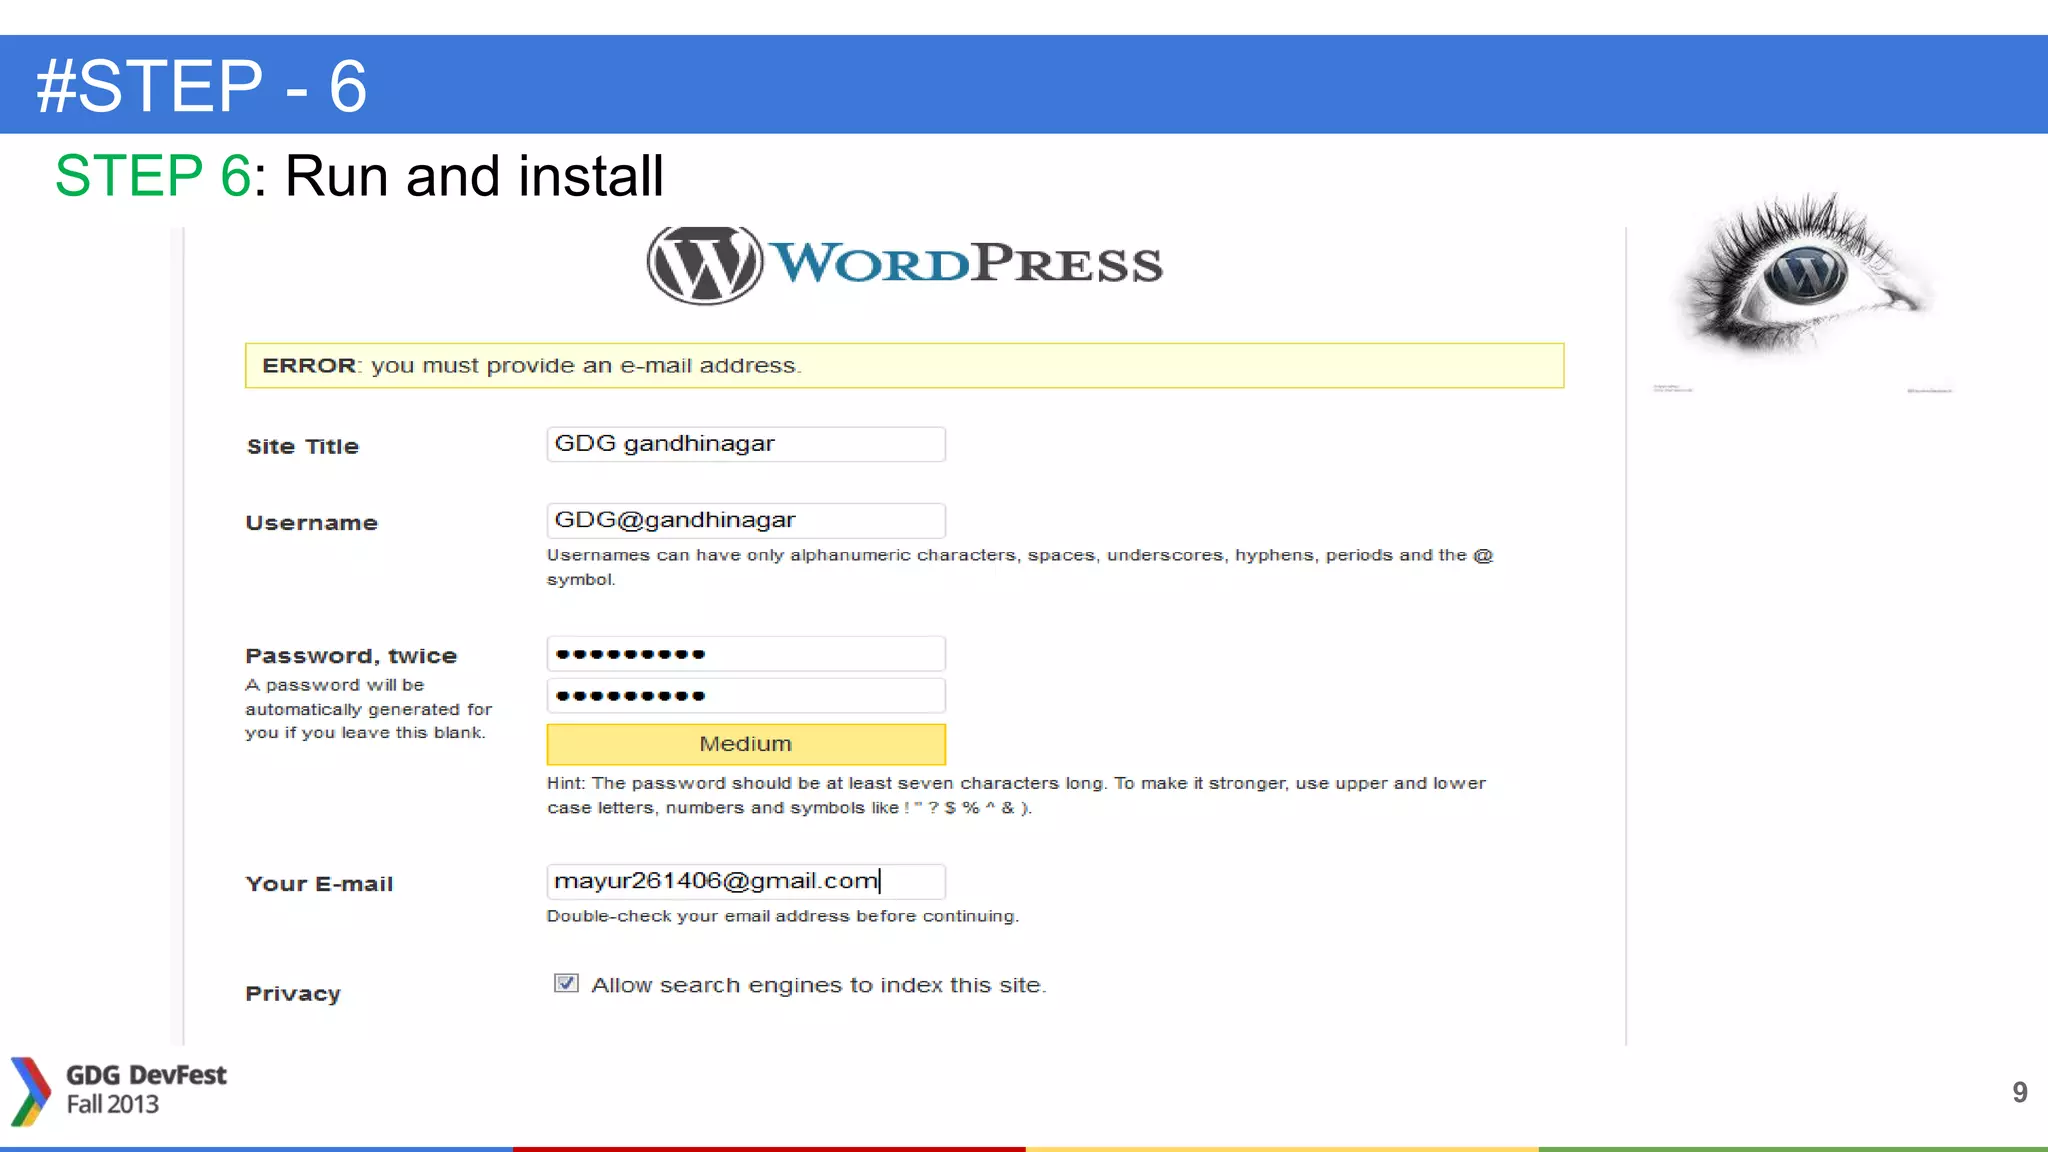Click the slide page number 9
The height and width of the screenshot is (1152, 2048).
[x=2020, y=1092]
